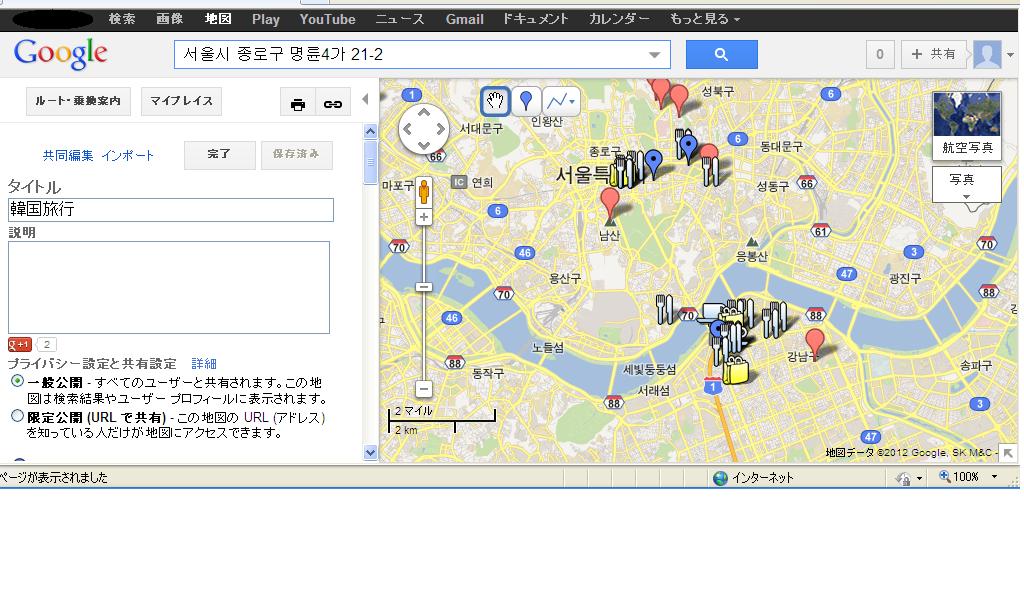The width and height of the screenshot is (1024, 600).
Task: Select the add placemark tool
Action: [x=526, y=101]
